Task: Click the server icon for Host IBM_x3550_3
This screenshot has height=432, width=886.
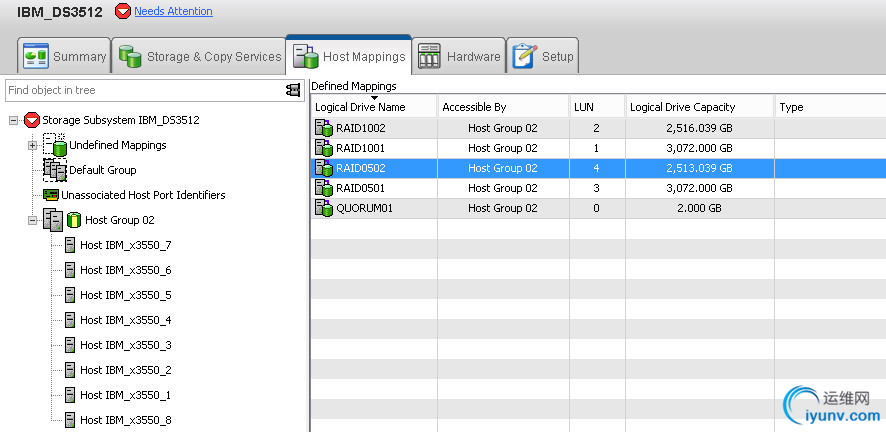Action: [70, 345]
